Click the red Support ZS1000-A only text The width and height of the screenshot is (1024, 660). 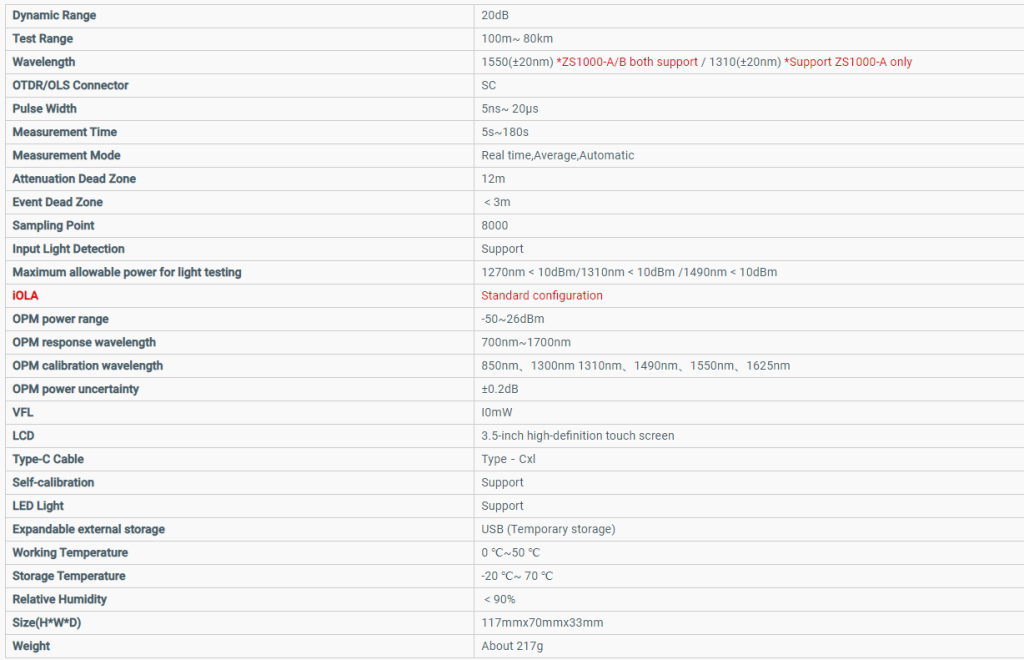click(x=848, y=62)
